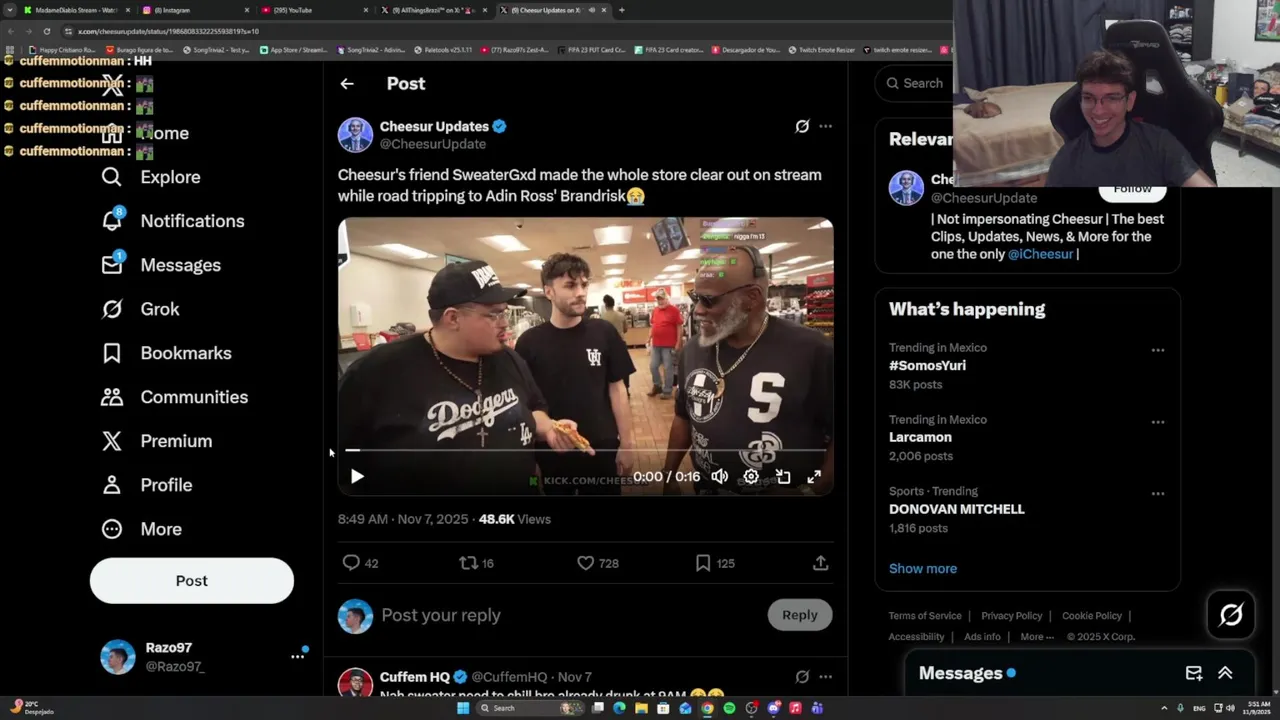Open three-dot menu on Cheesur post
This screenshot has width=1280, height=720.
click(x=825, y=126)
